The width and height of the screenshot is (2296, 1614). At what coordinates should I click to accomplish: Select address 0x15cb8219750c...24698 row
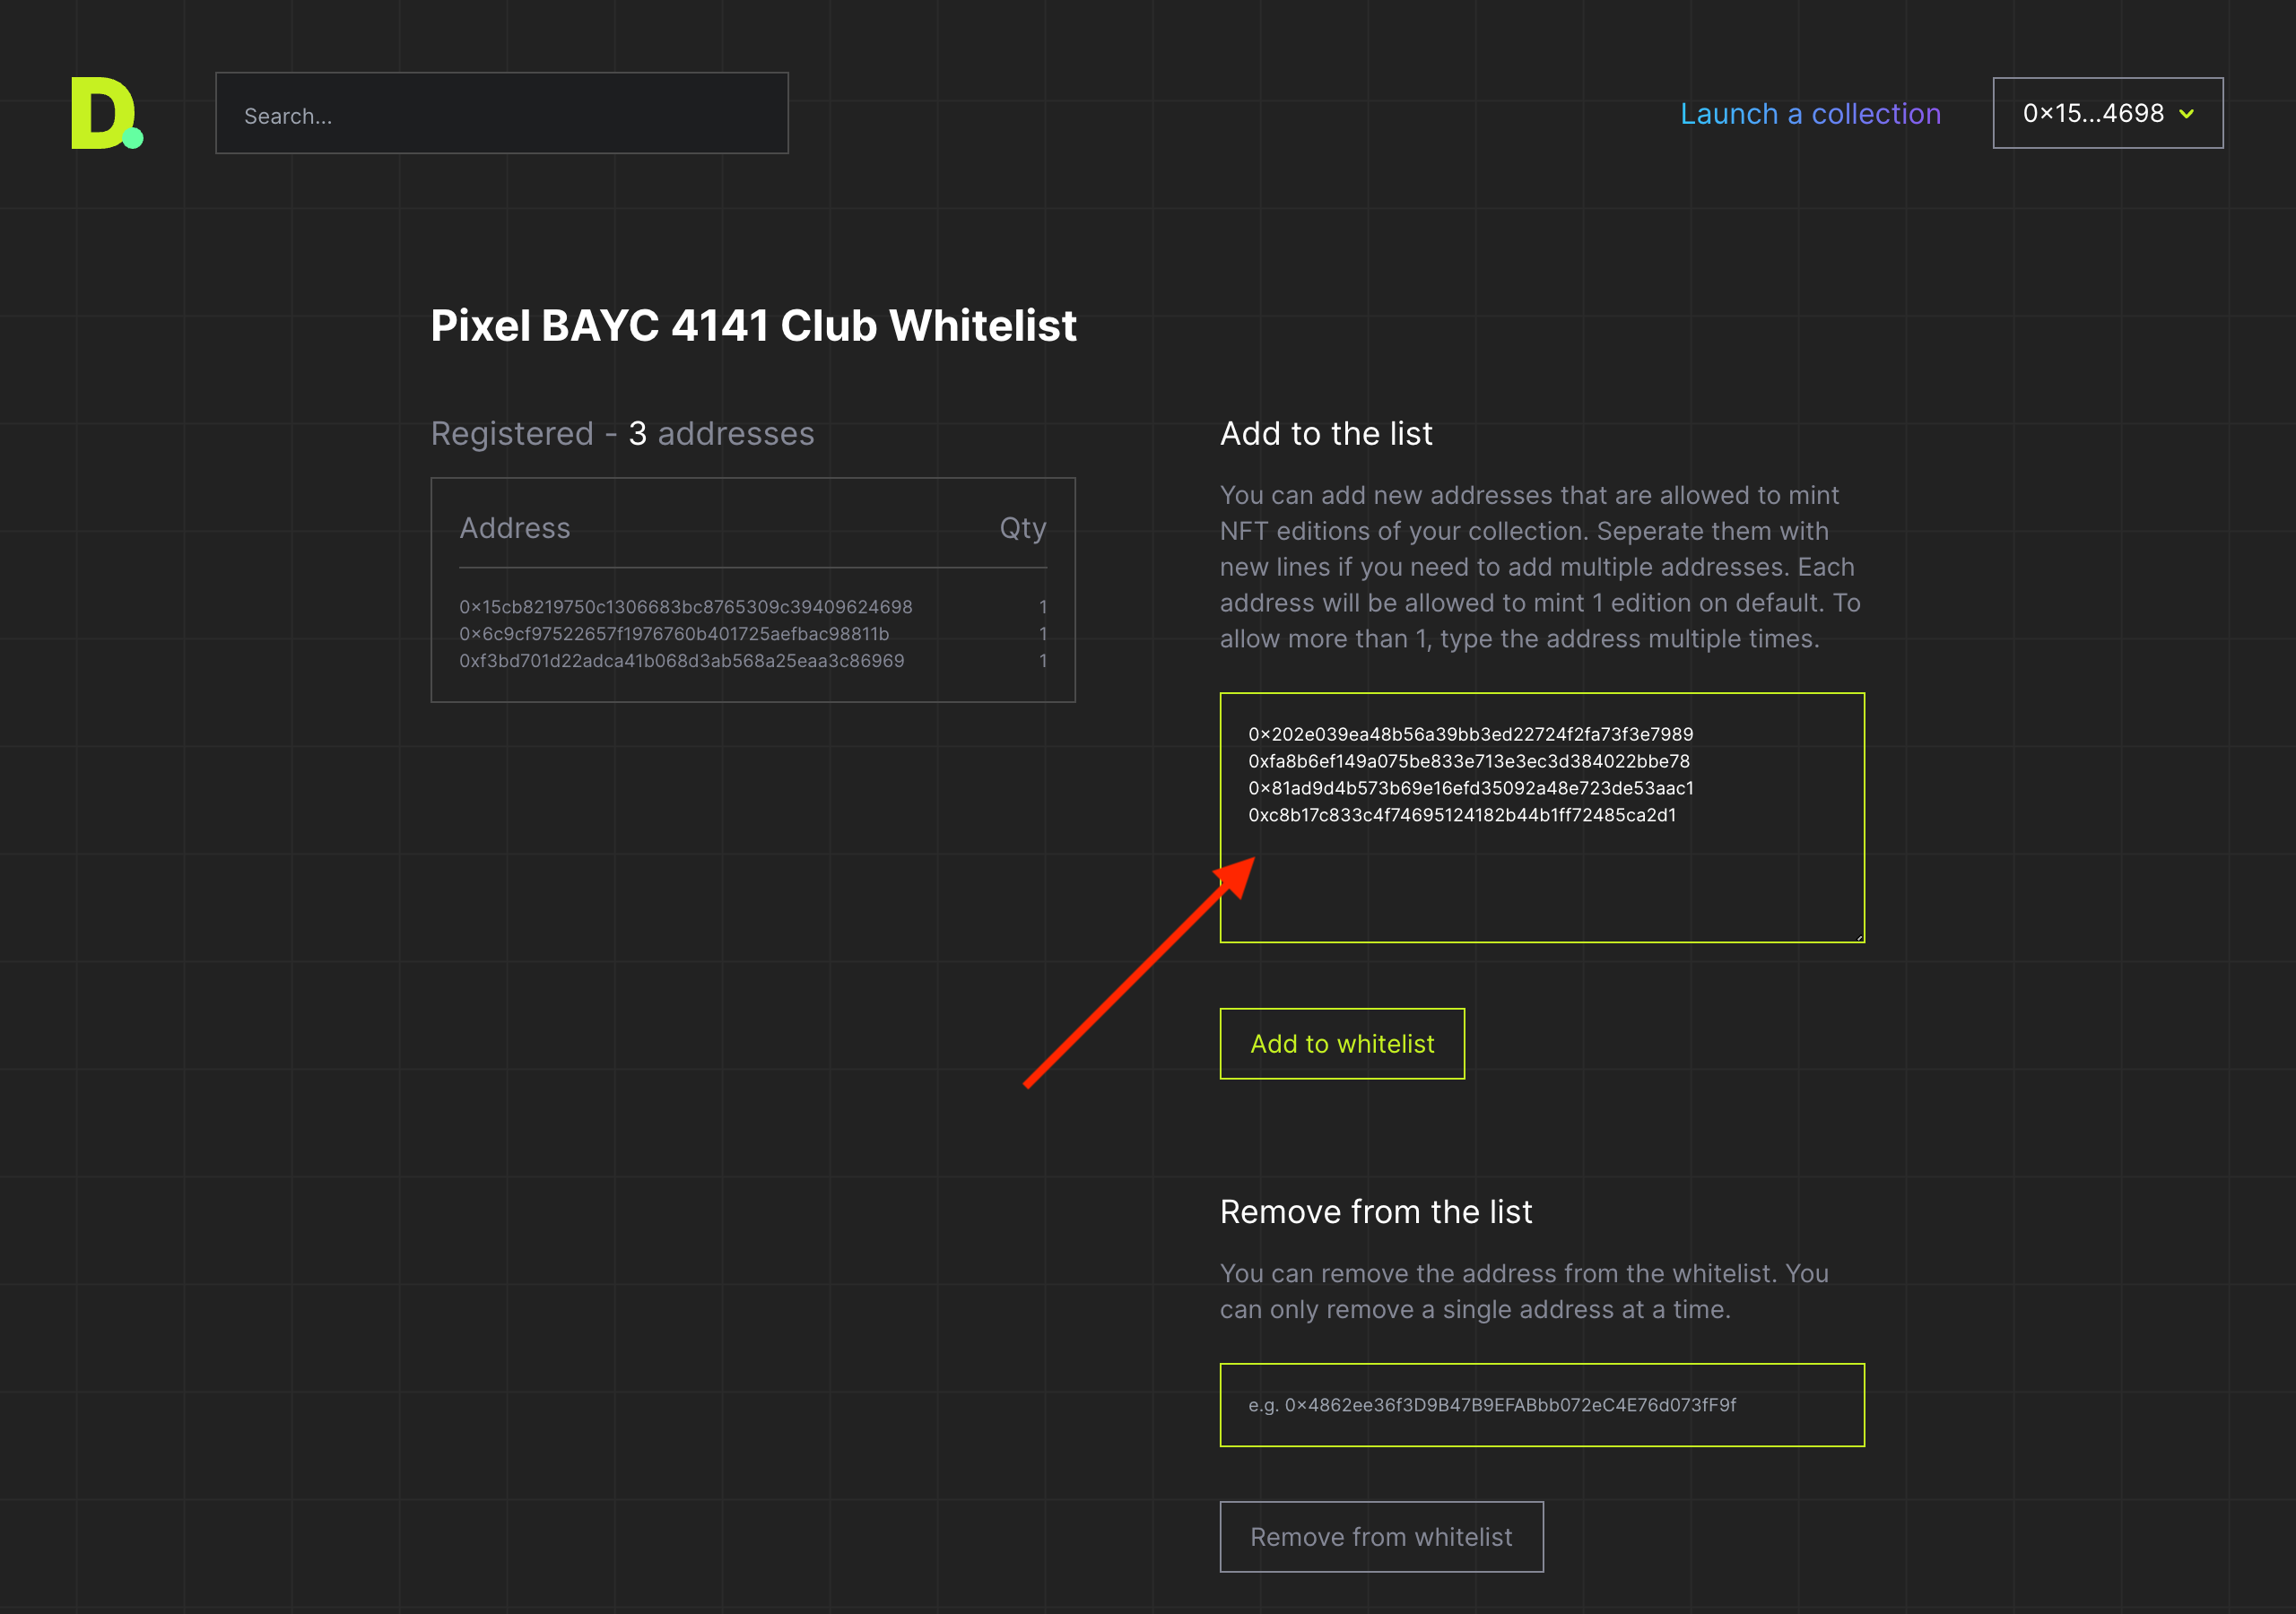point(753,607)
